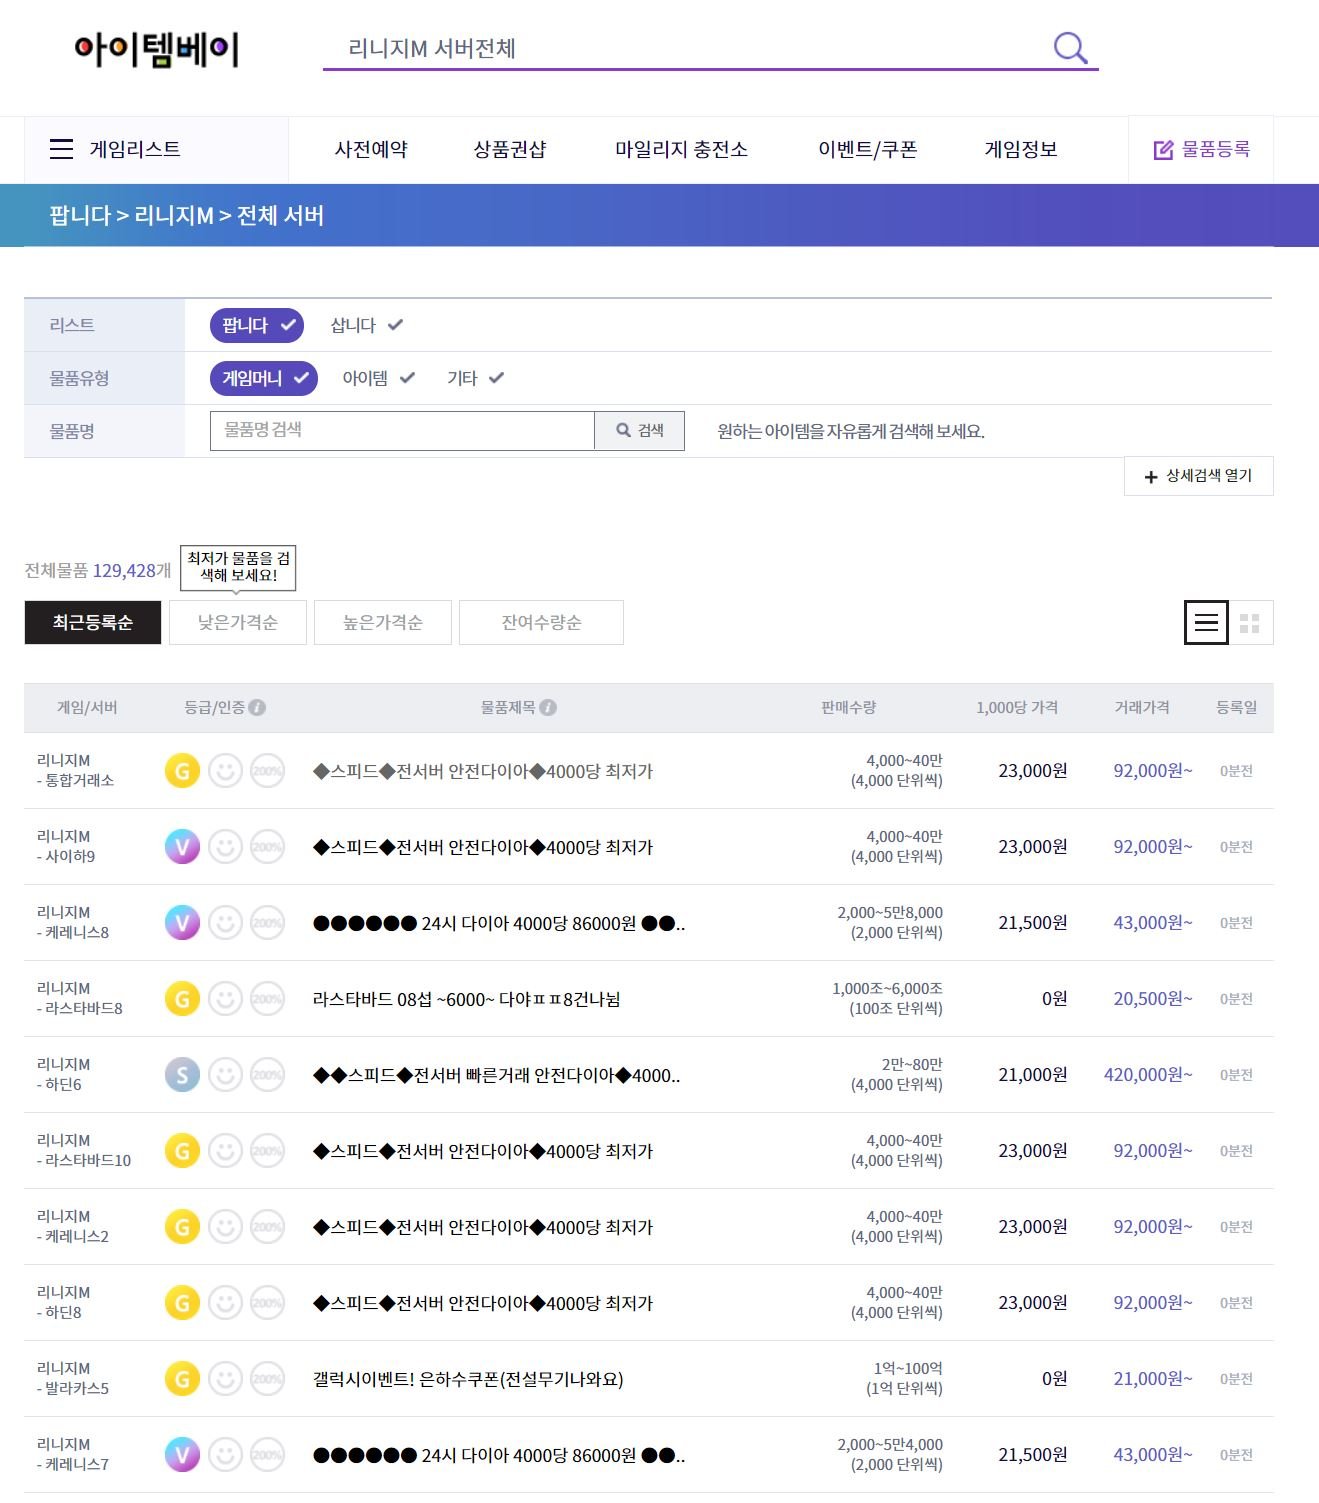The width and height of the screenshot is (1319, 1503).
Task: Click 200% badge in 통합거래소 row
Action: point(267,771)
